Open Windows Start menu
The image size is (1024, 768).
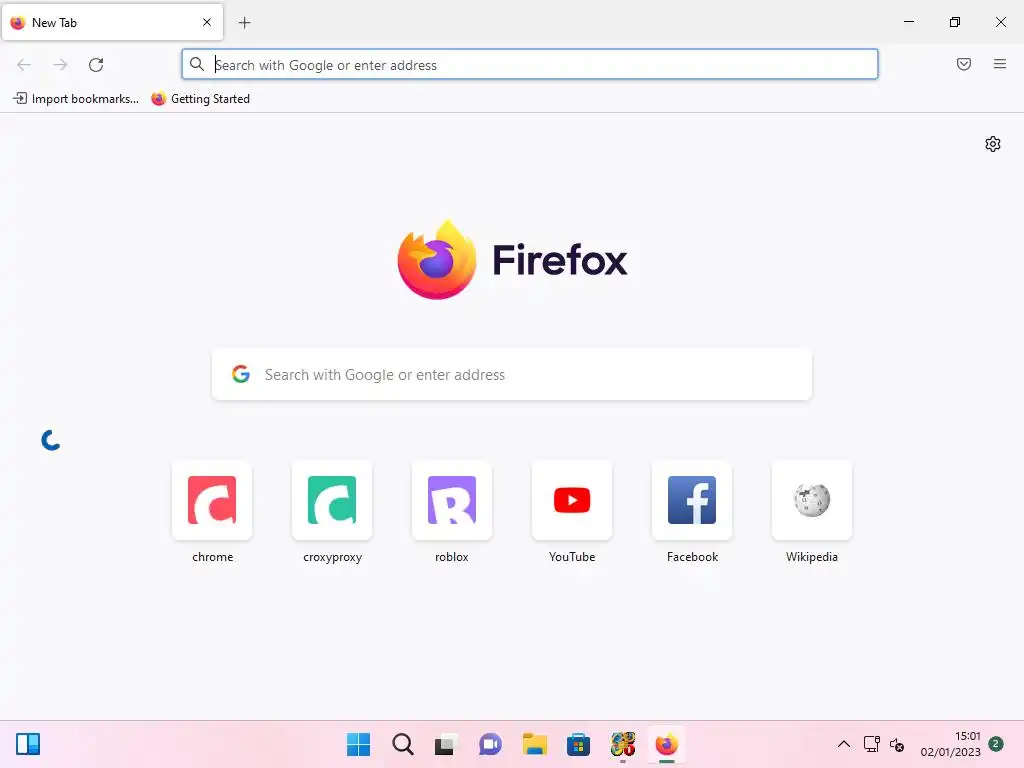[x=358, y=744]
